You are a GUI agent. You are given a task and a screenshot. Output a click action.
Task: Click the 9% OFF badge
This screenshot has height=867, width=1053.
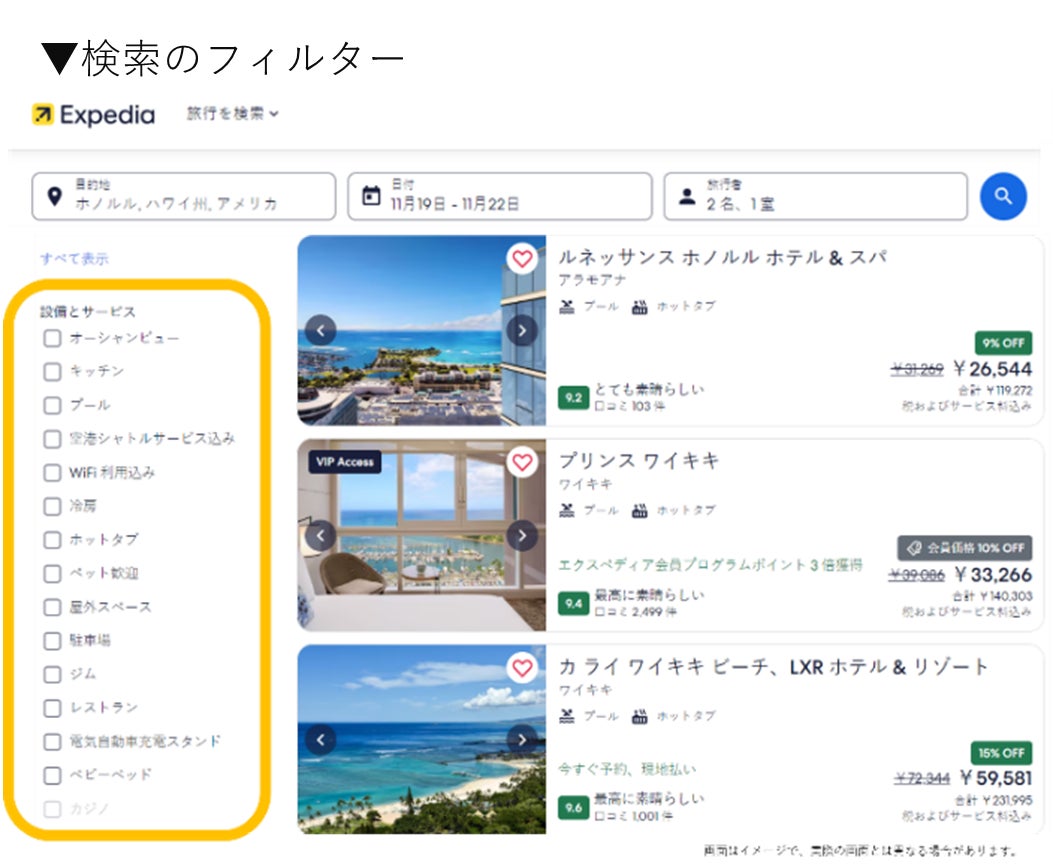1003,343
